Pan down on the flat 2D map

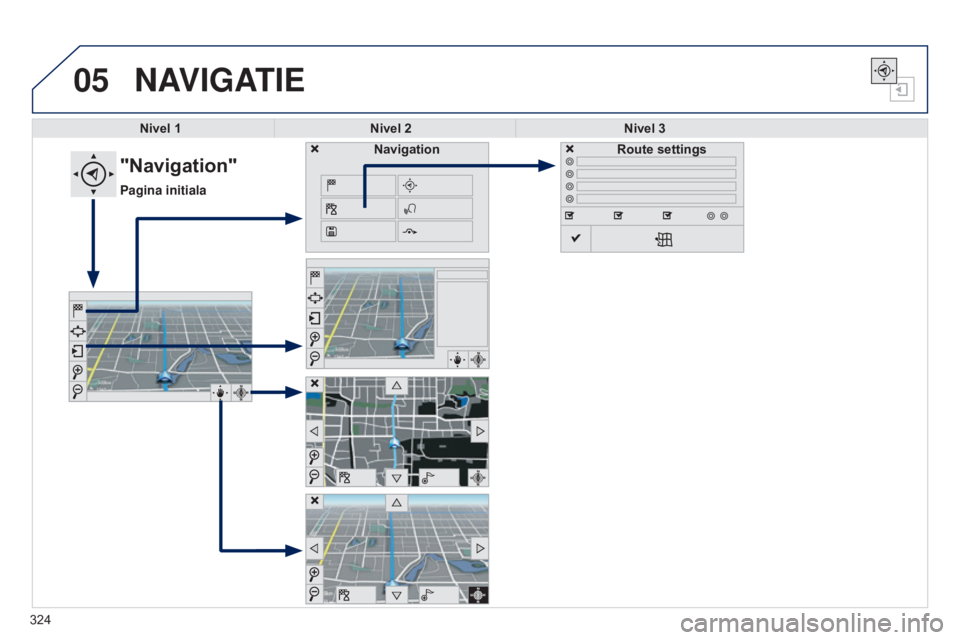click(397, 478)
